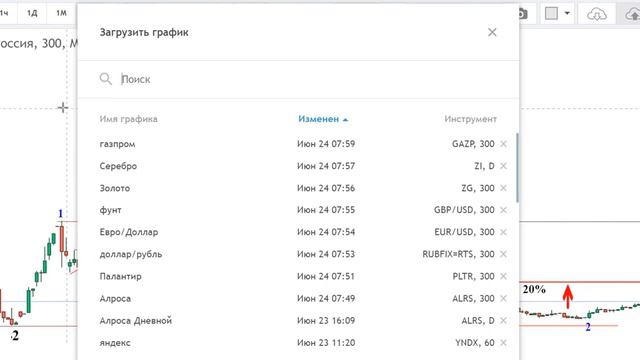Click the cloud download icon in toolbar
The image size is (640, 360).
tap(596, 14)
